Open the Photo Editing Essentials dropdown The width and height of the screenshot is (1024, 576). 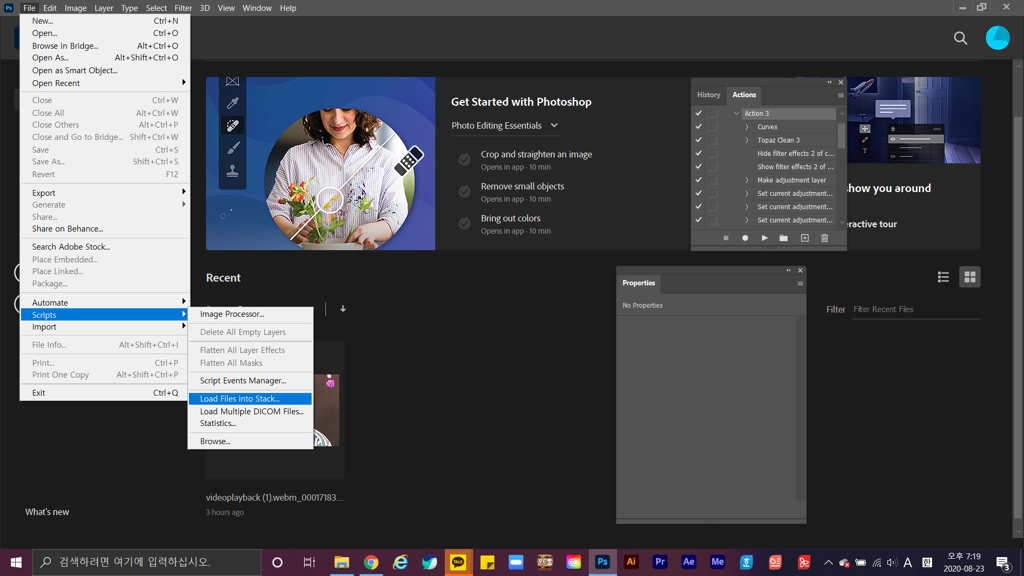504,125
